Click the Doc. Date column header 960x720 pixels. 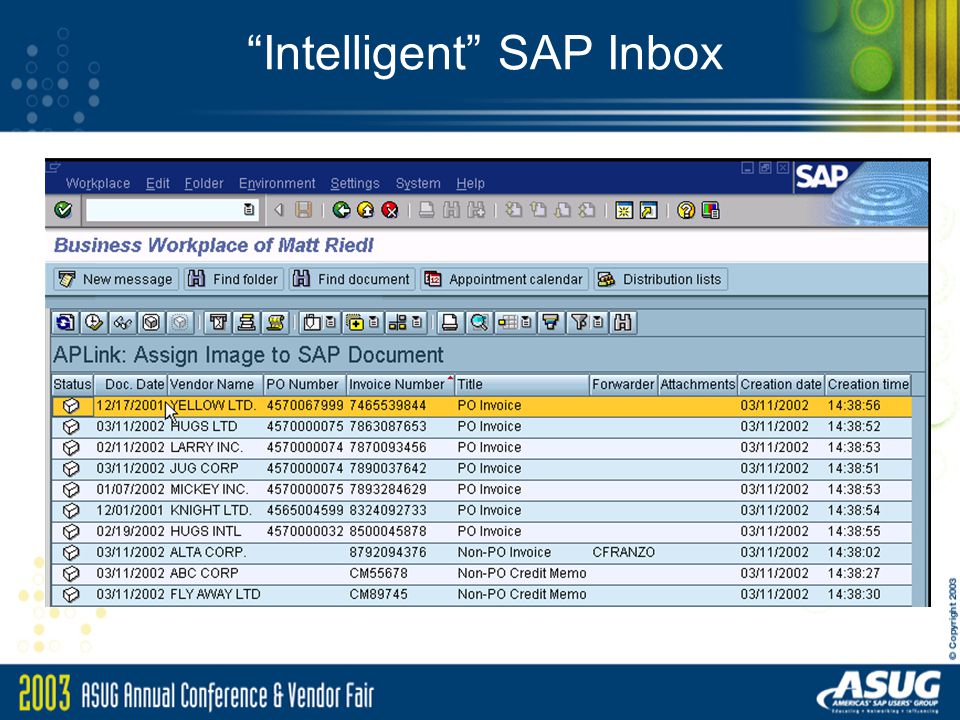coord(131,384)
